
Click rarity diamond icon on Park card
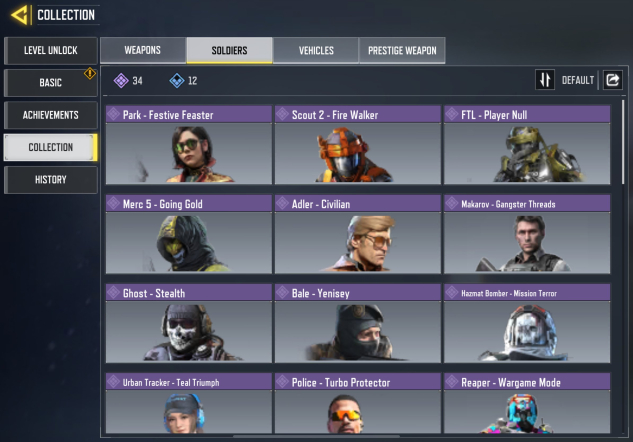pyautogui.click(x=113, y=114)
